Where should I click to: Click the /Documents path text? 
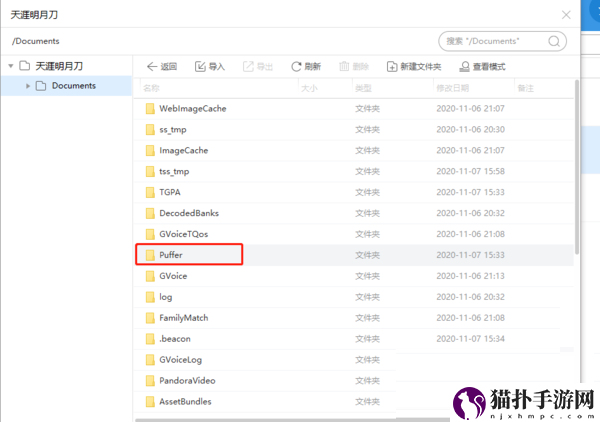click(36, 41)
